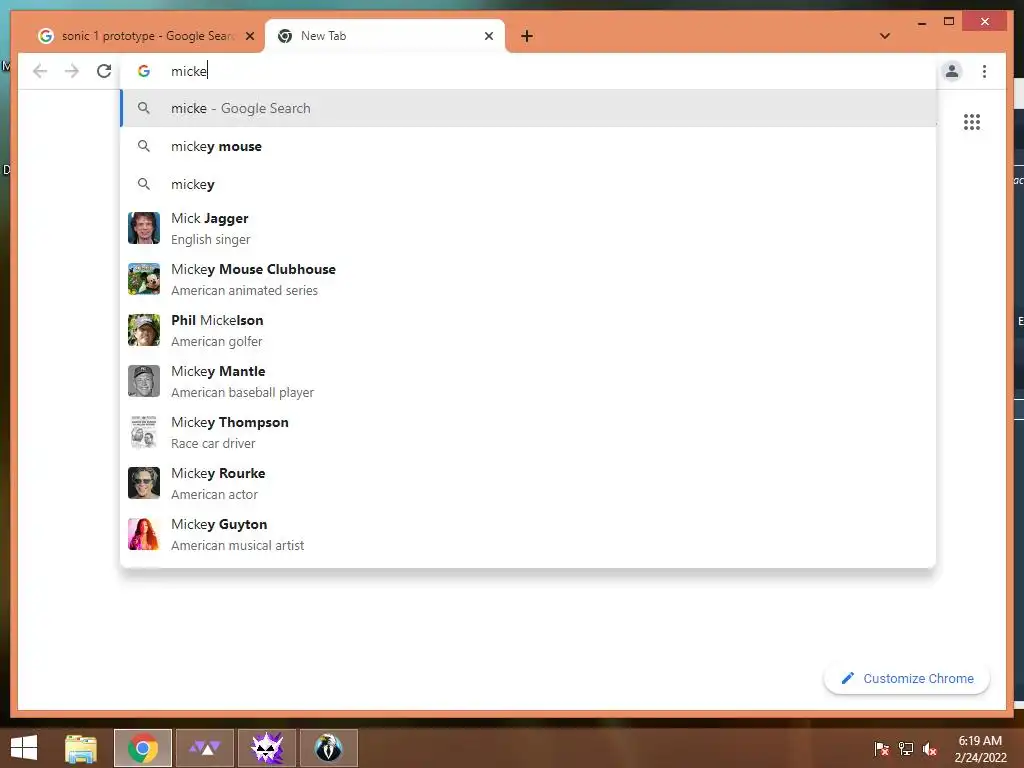Close the New Tab tab

pyautogui.click(x=488, y=36)
